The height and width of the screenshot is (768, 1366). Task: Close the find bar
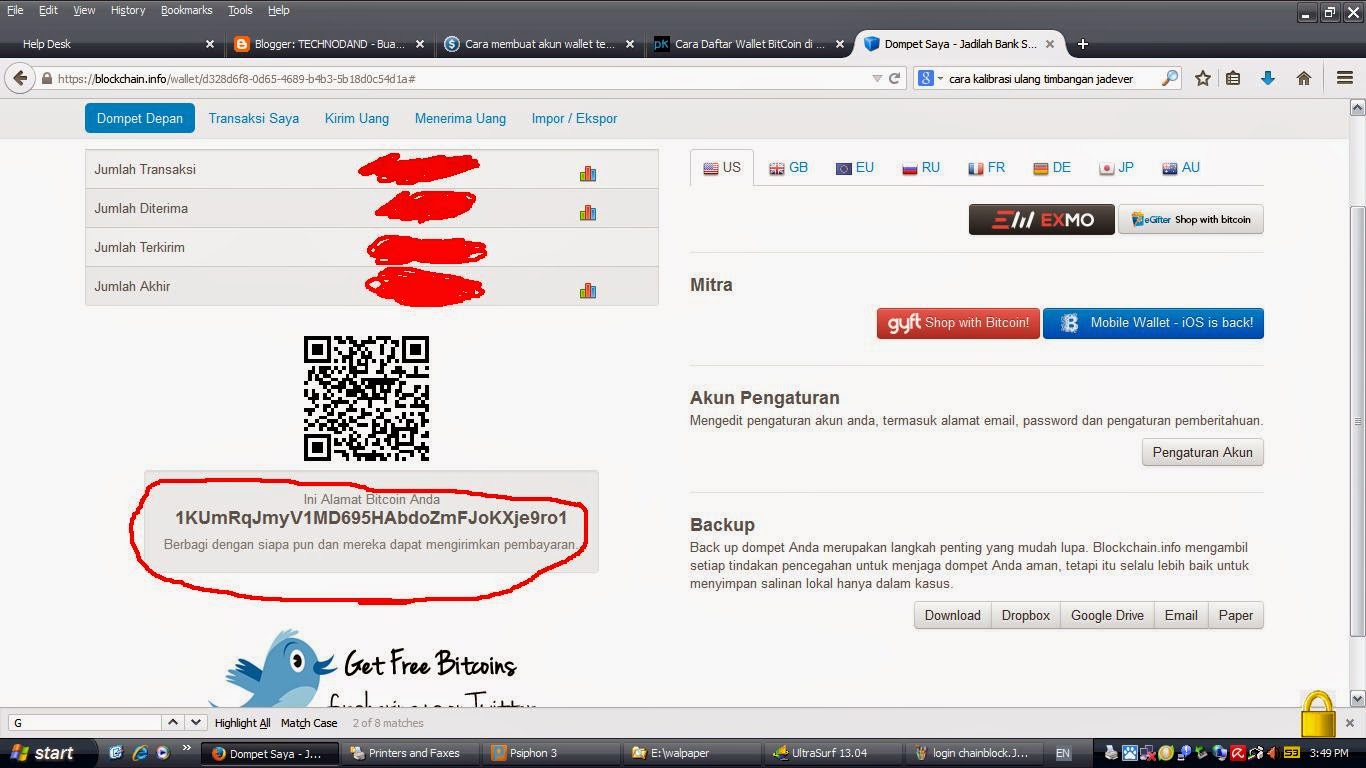tap(1349, 722)
